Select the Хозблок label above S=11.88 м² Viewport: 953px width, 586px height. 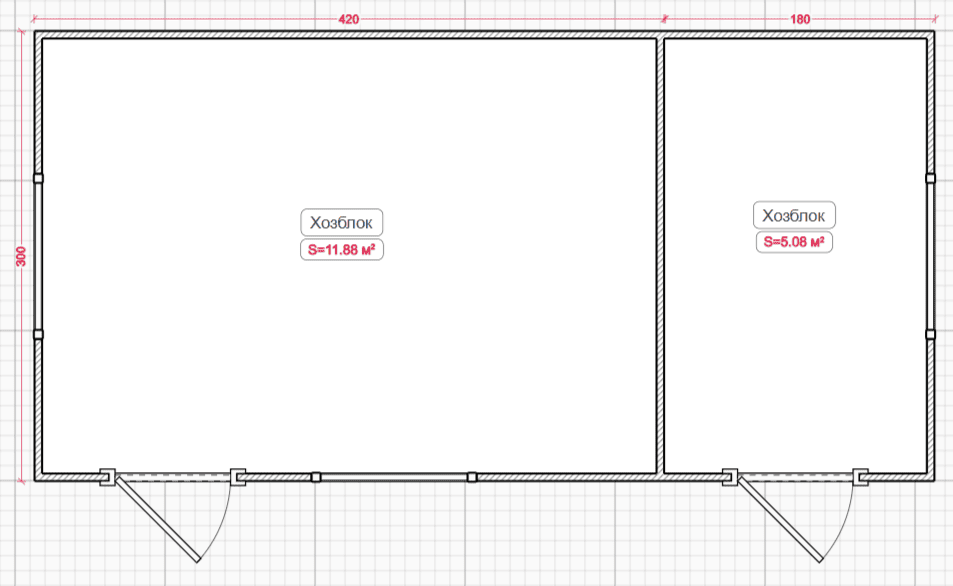pos(342,222)
